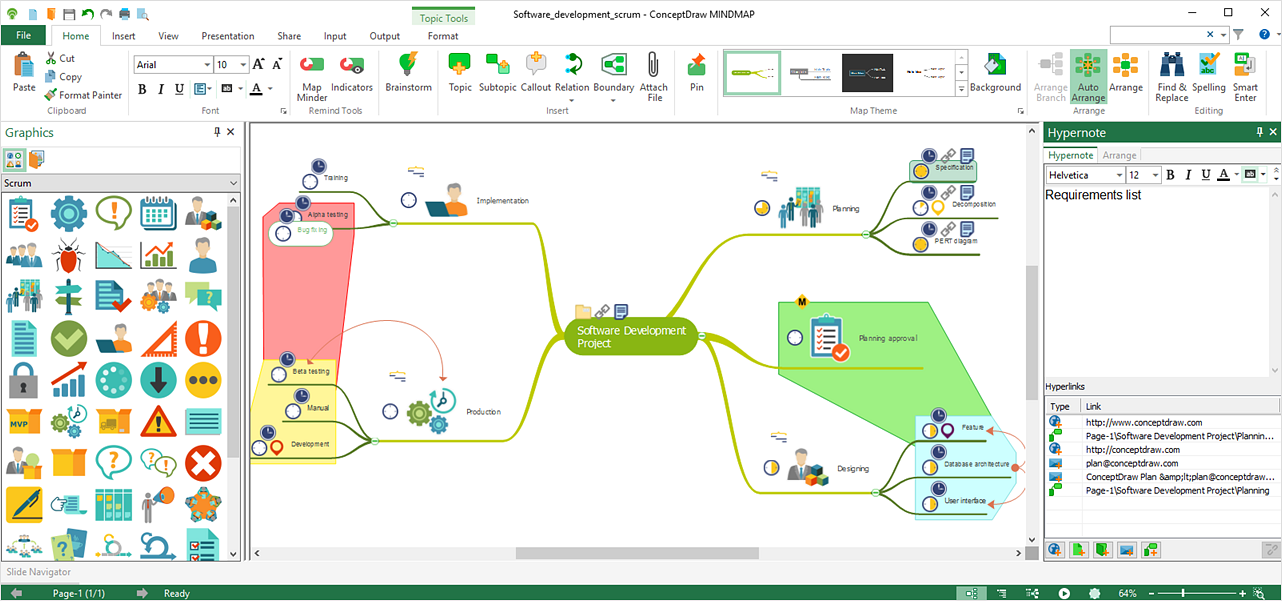Switch to the View ribbon tab

168,36
